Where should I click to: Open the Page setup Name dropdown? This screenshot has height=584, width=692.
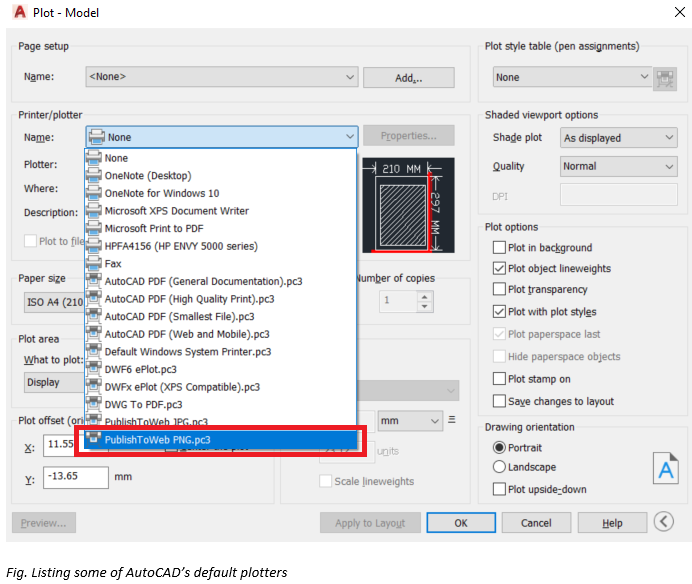coord(221,77)
